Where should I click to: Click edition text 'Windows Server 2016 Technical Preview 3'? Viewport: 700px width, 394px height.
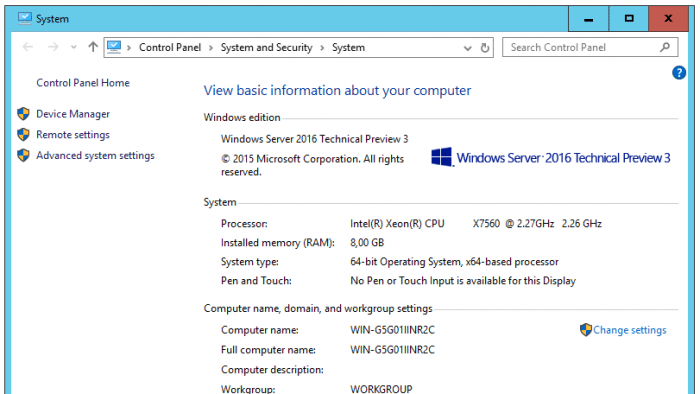314,139
